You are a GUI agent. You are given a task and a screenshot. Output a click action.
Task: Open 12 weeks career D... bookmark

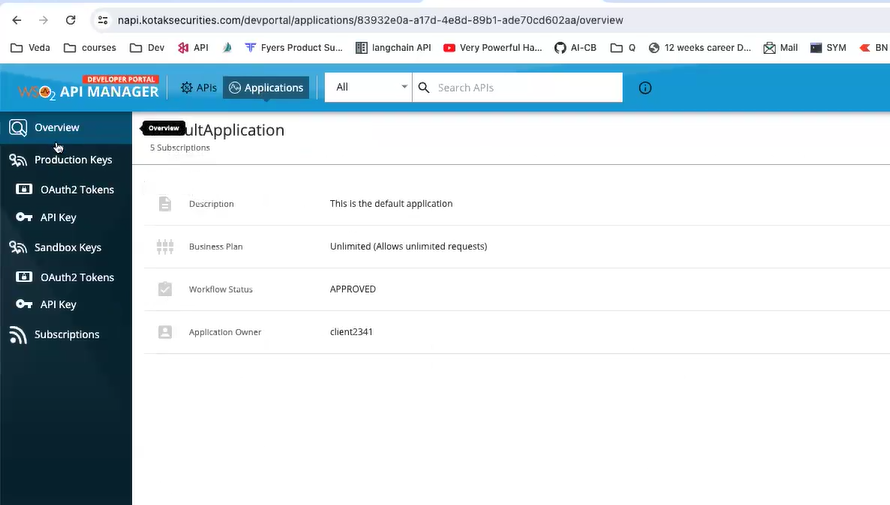click(700, 48)
